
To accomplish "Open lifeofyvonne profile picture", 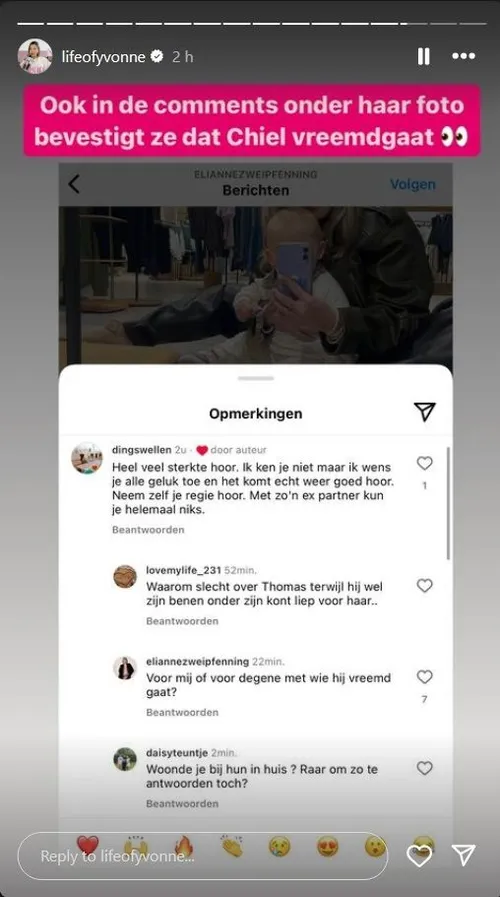I will pos(35,56).
